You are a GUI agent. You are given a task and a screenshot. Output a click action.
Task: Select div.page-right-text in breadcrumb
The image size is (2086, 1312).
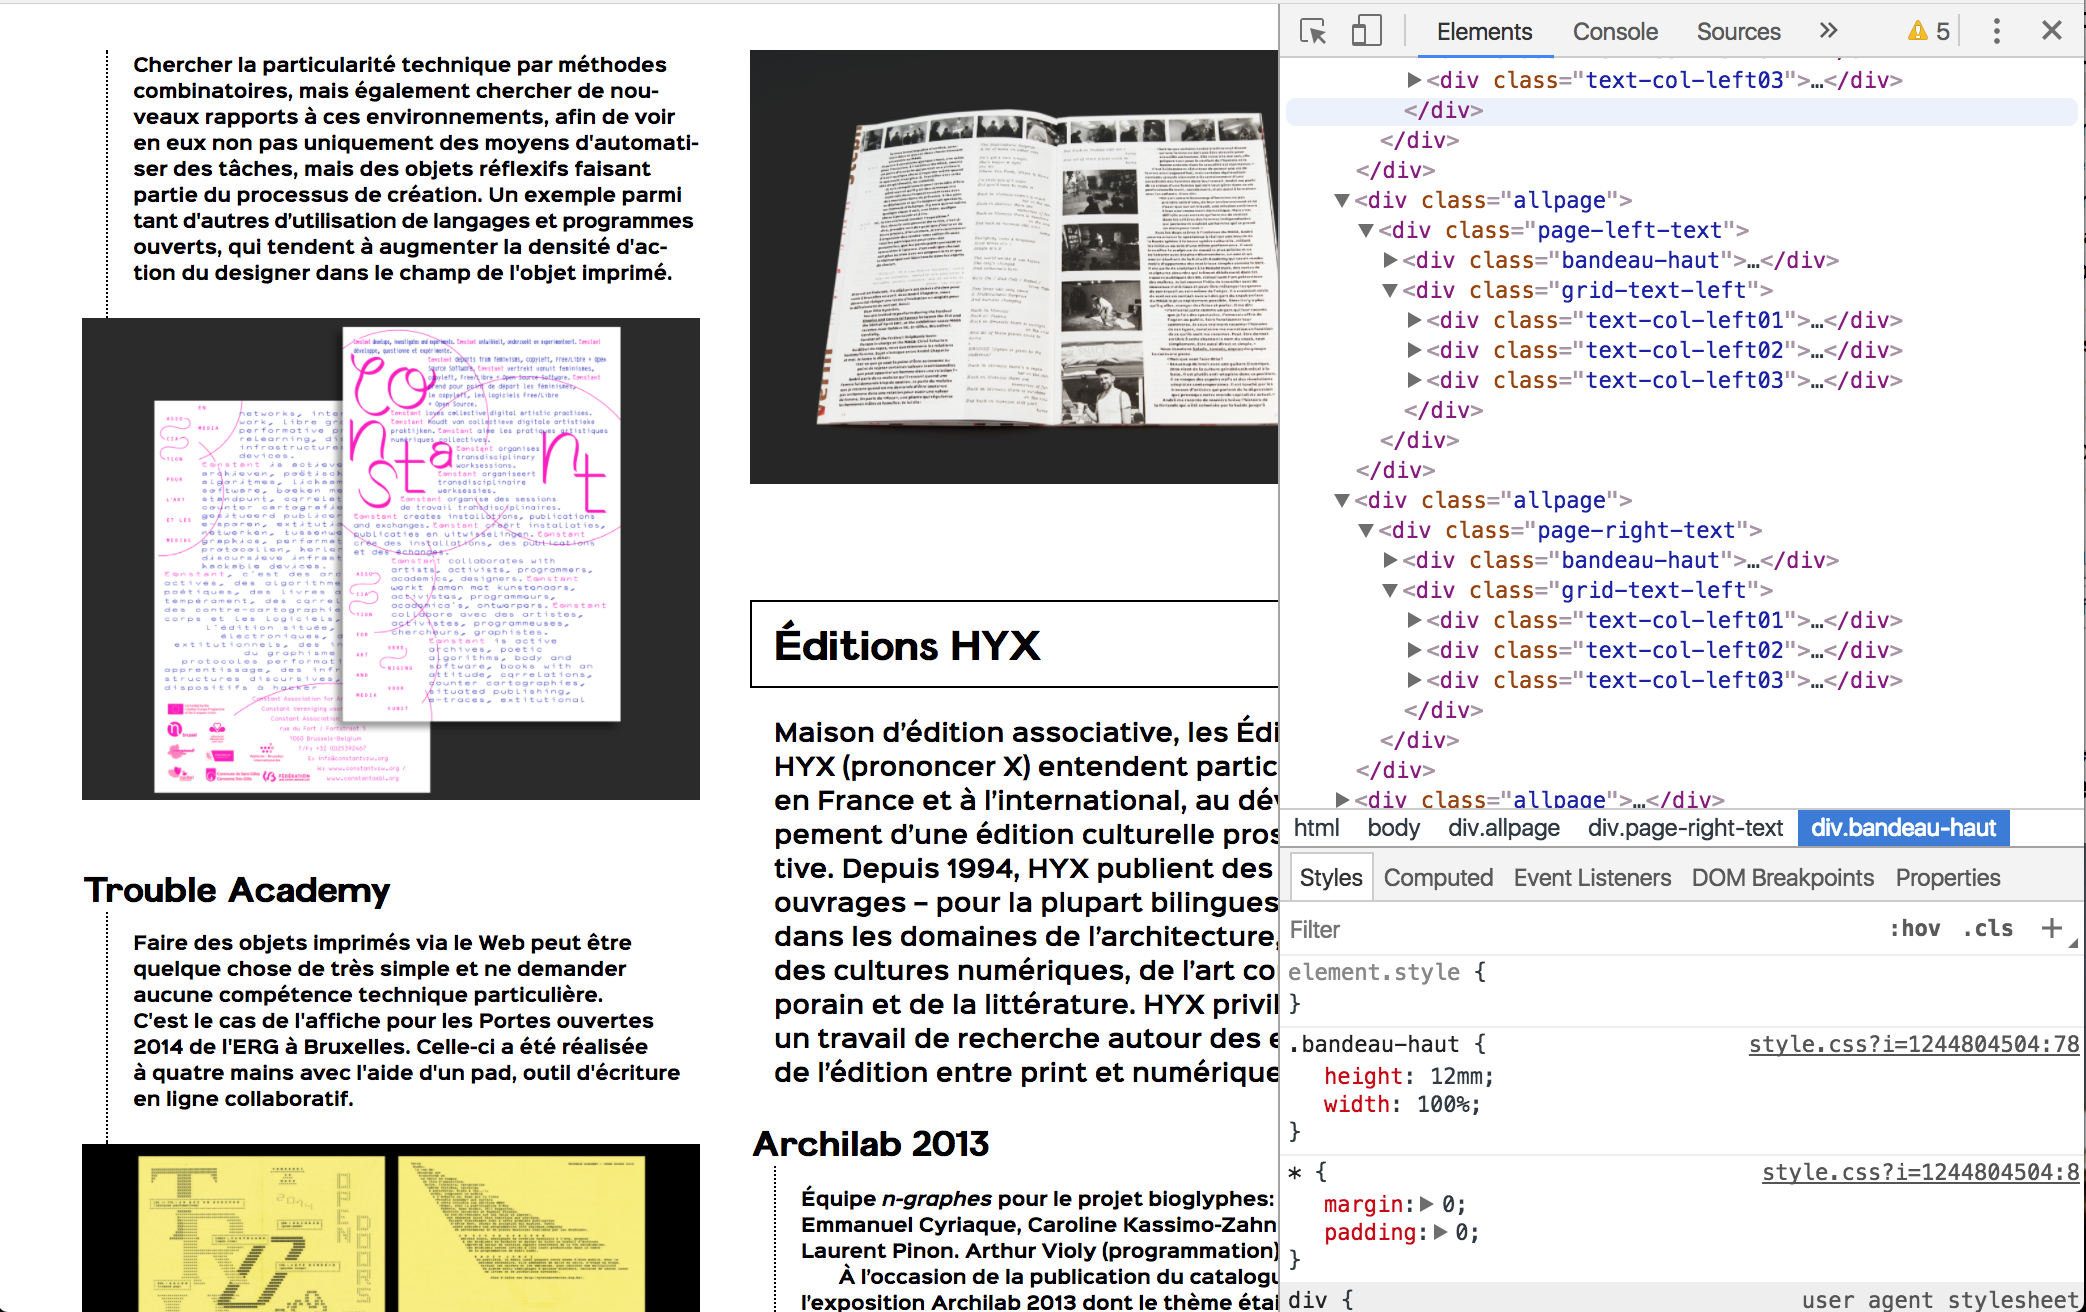1685,828
